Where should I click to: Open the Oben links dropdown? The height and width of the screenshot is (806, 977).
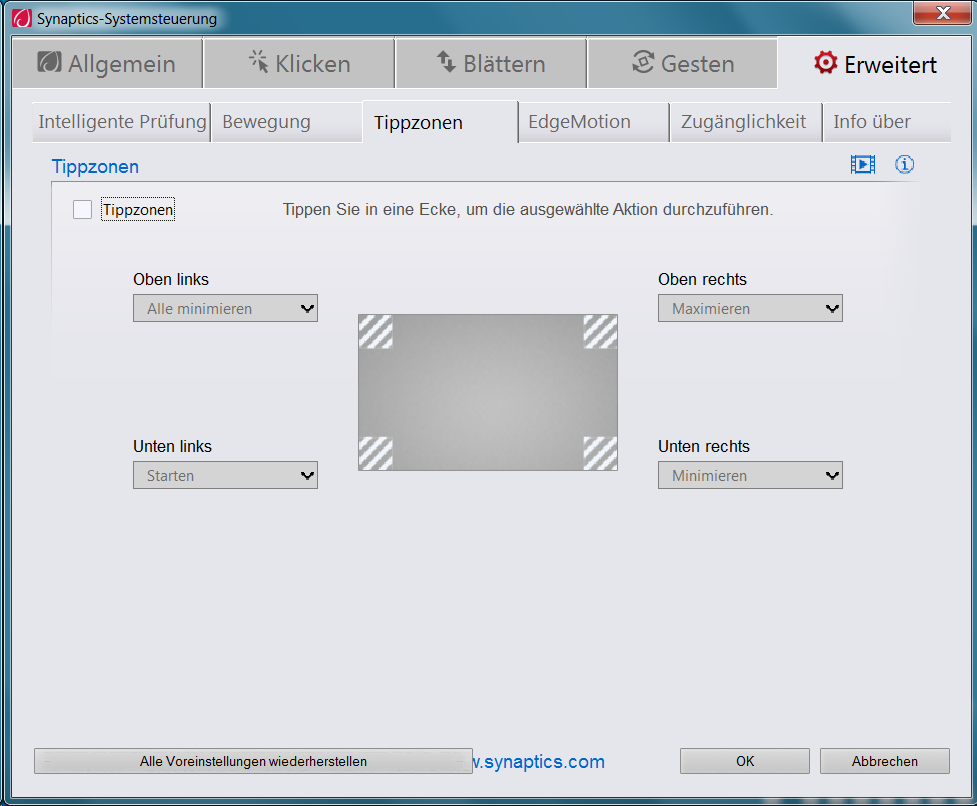coord(226,308)
